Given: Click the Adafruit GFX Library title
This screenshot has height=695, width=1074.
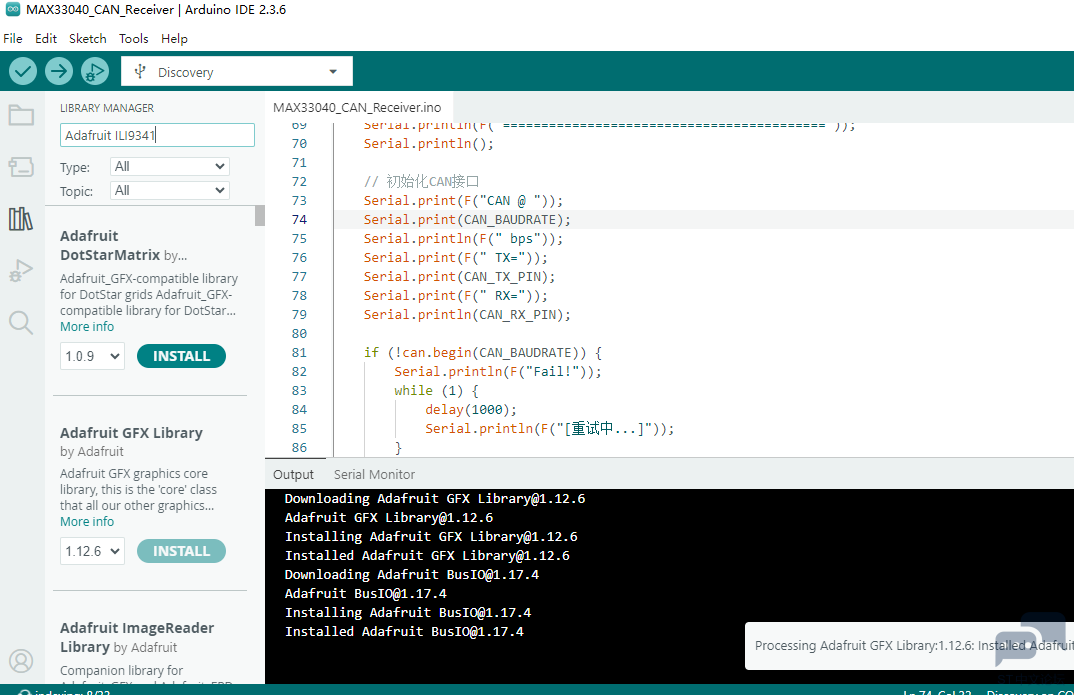Looking at the screenshot, I should (131, 433).
